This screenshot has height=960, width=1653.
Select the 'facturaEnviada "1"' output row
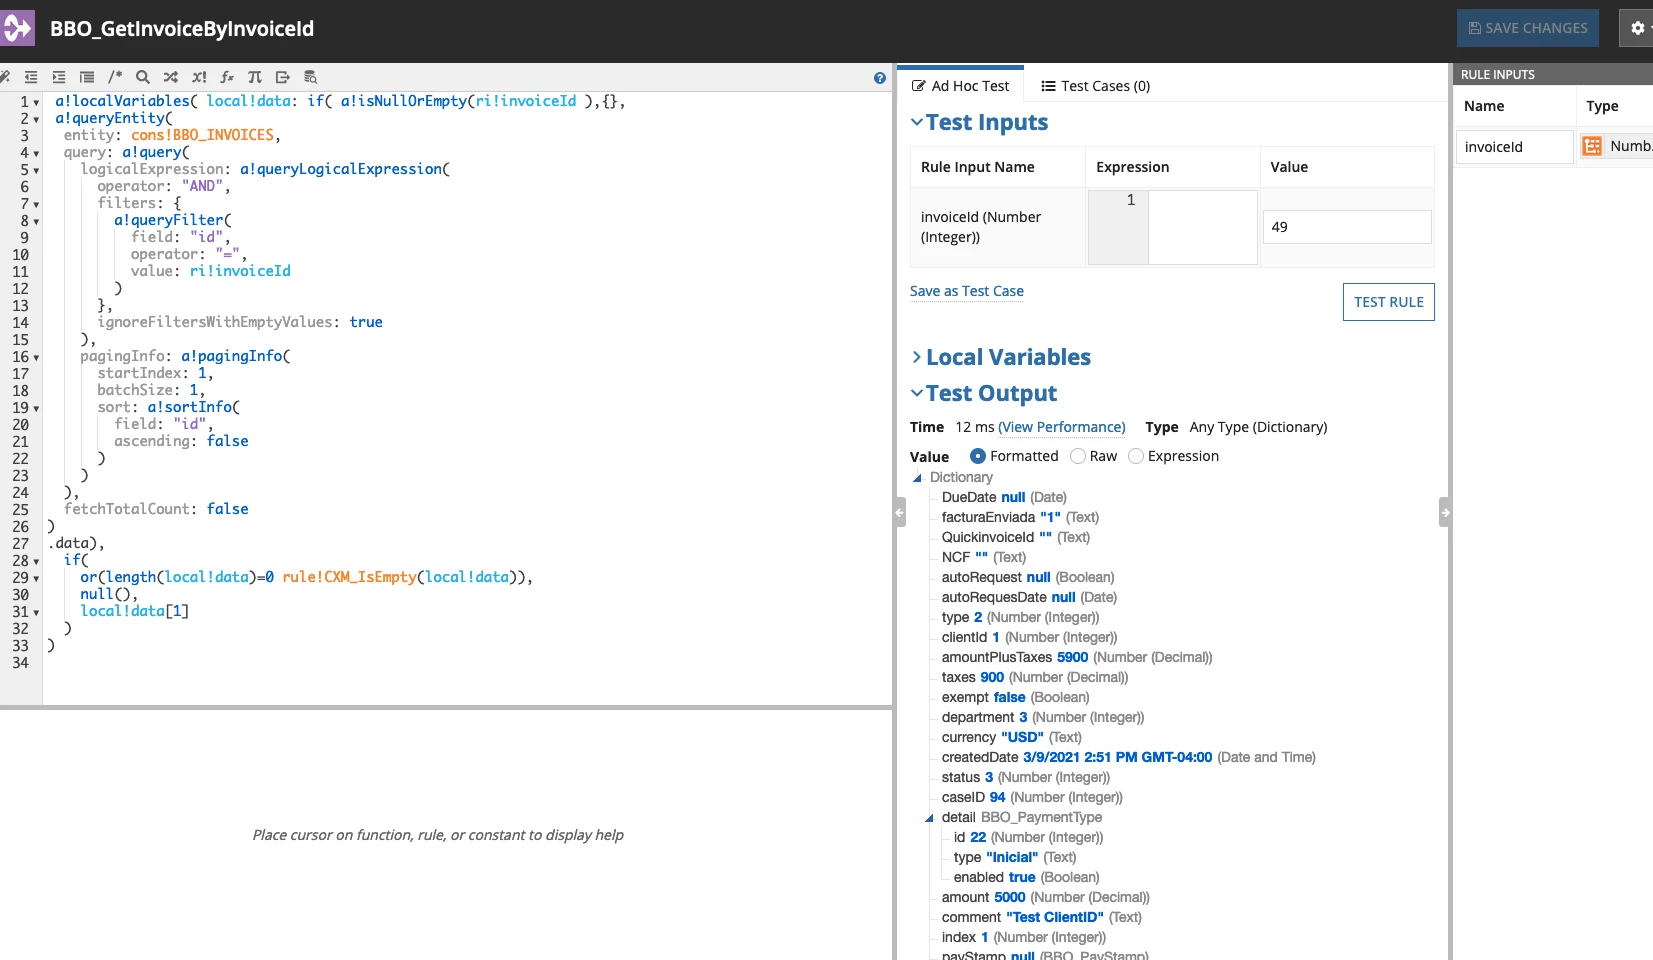pos(1020,517)
